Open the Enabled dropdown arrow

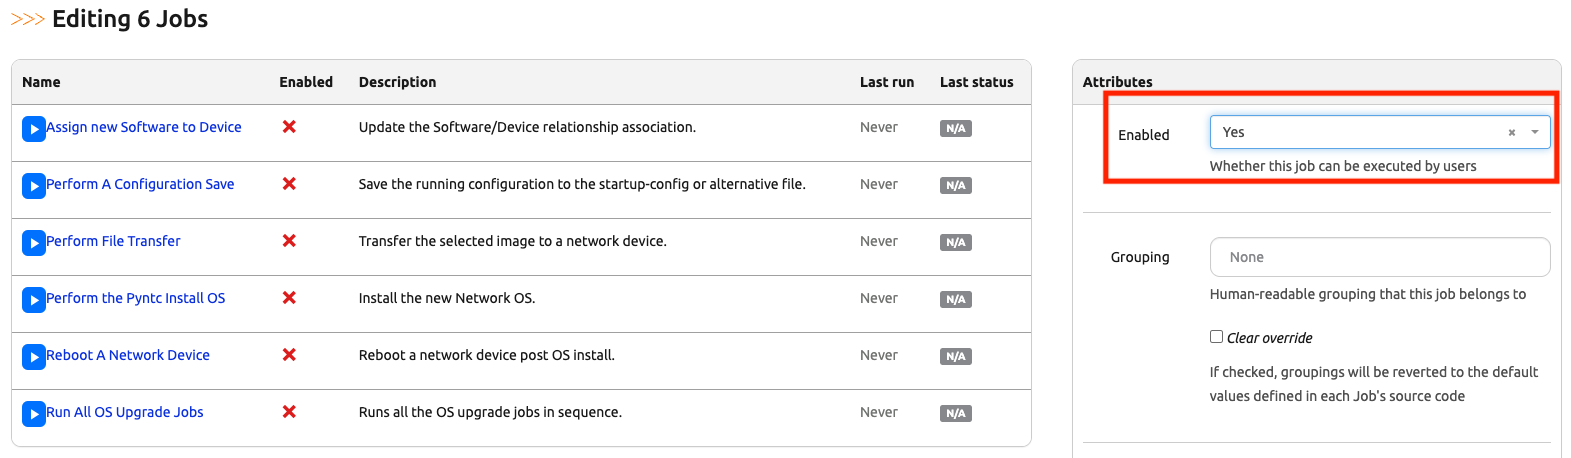point(1535,133)
